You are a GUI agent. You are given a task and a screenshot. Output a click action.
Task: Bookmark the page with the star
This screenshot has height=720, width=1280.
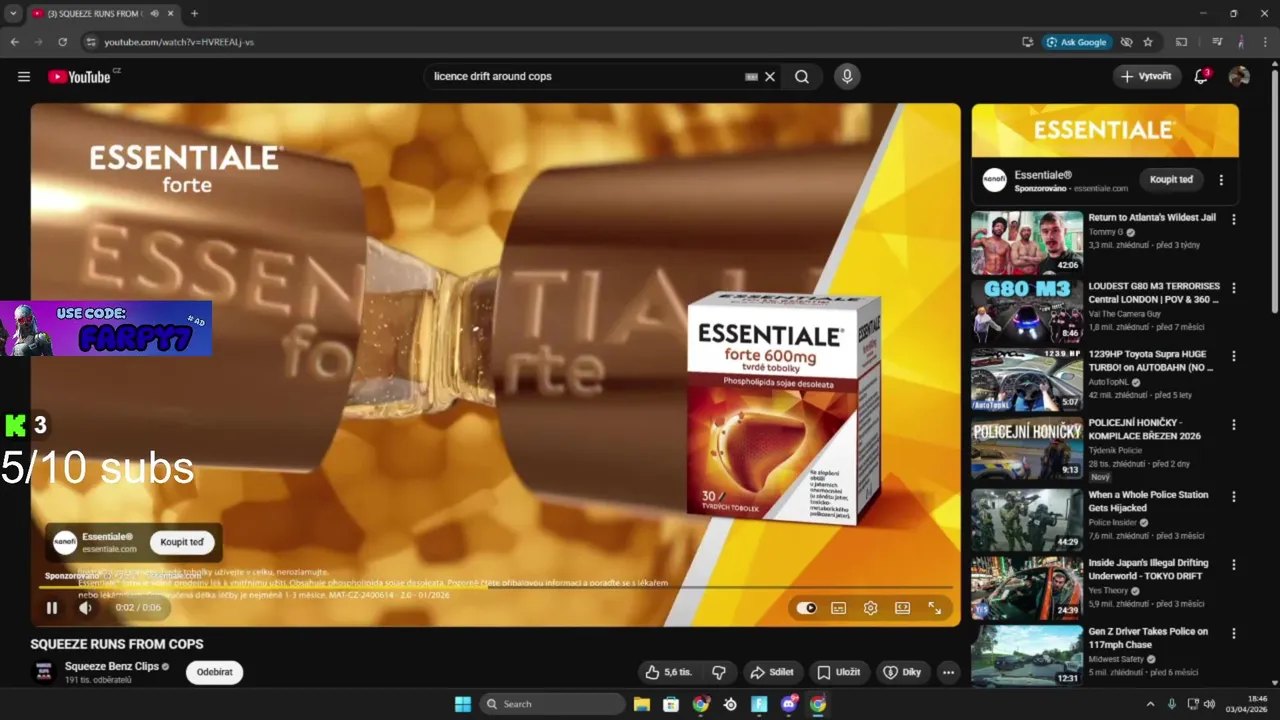pyautogui.click(x=1148, y=42)
